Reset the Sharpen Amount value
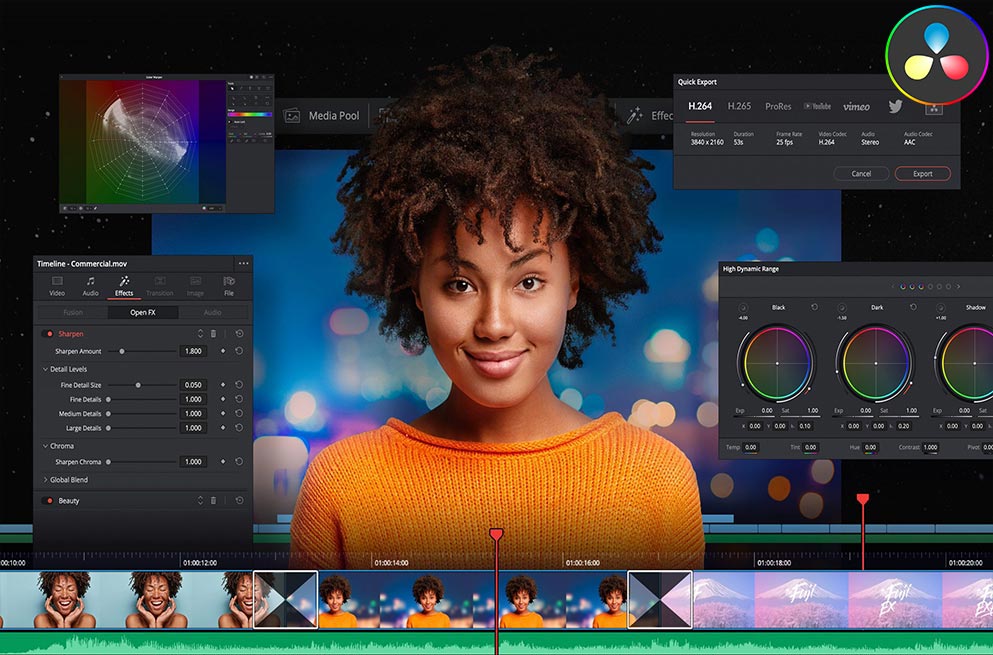993x655 pixels. point(239,352)
